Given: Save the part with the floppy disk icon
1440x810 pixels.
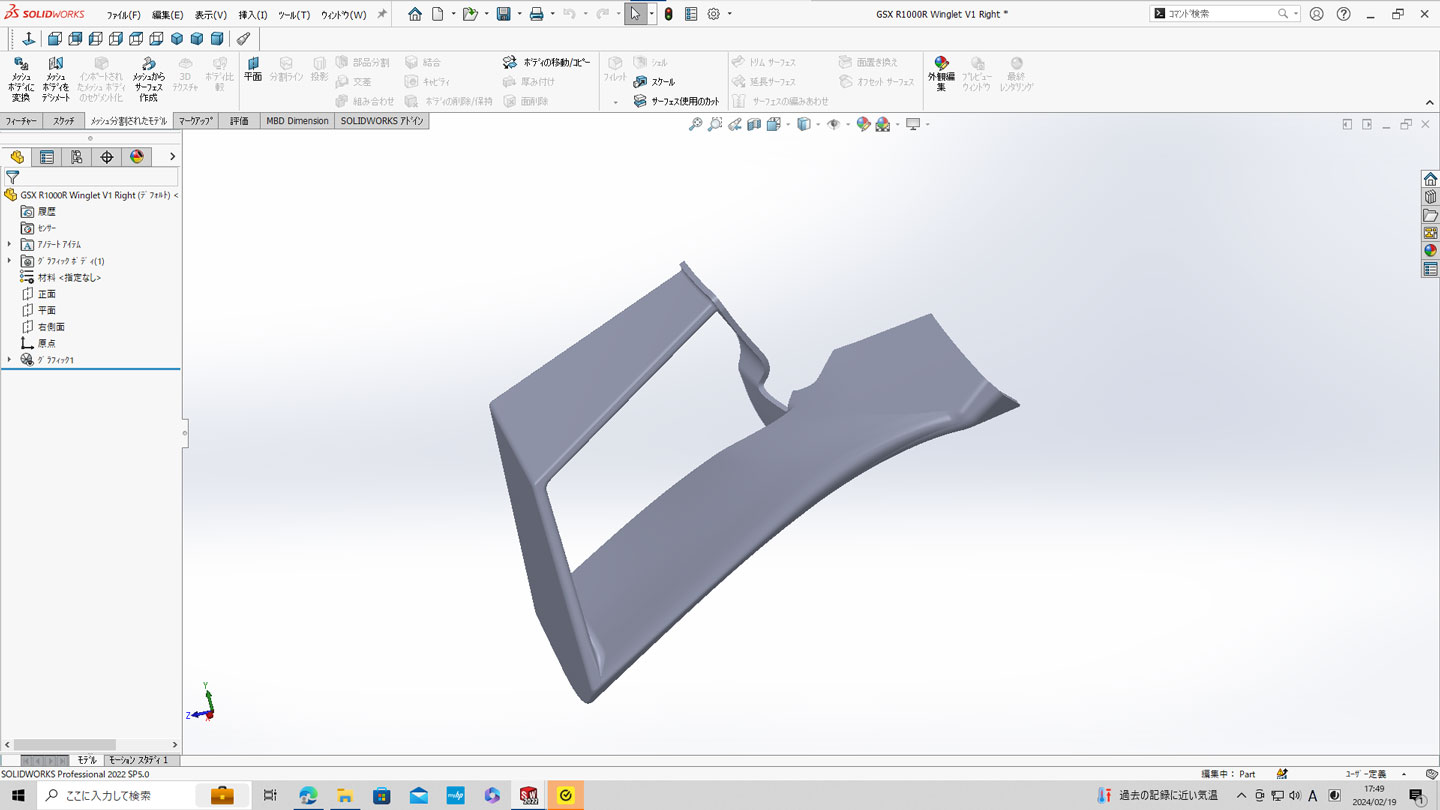Looking at the screenshot, I should (504, 14).
